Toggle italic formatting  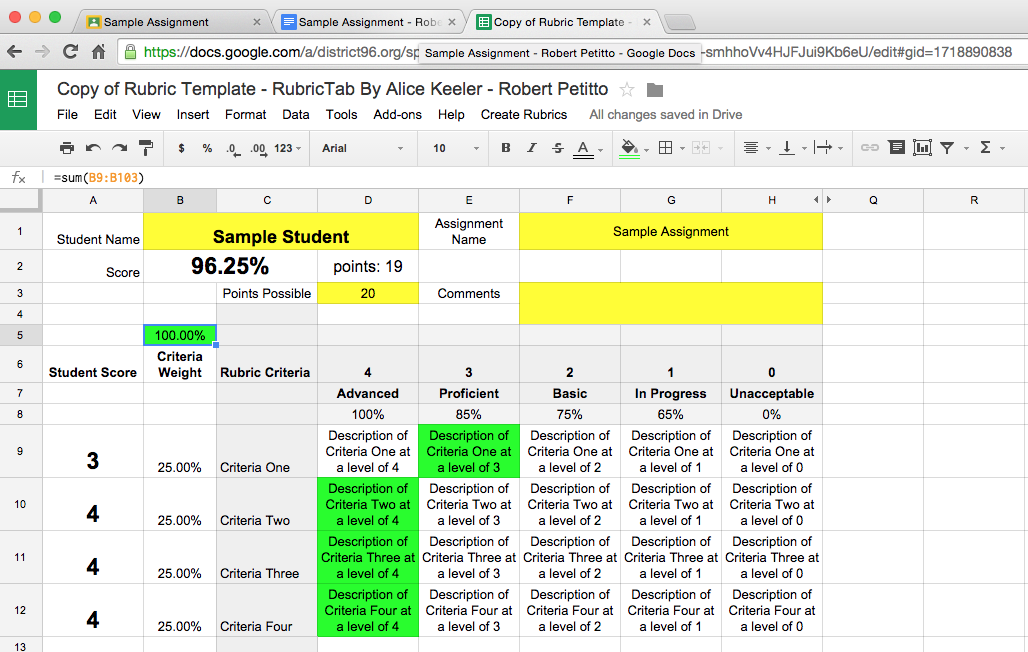point(532,148)
